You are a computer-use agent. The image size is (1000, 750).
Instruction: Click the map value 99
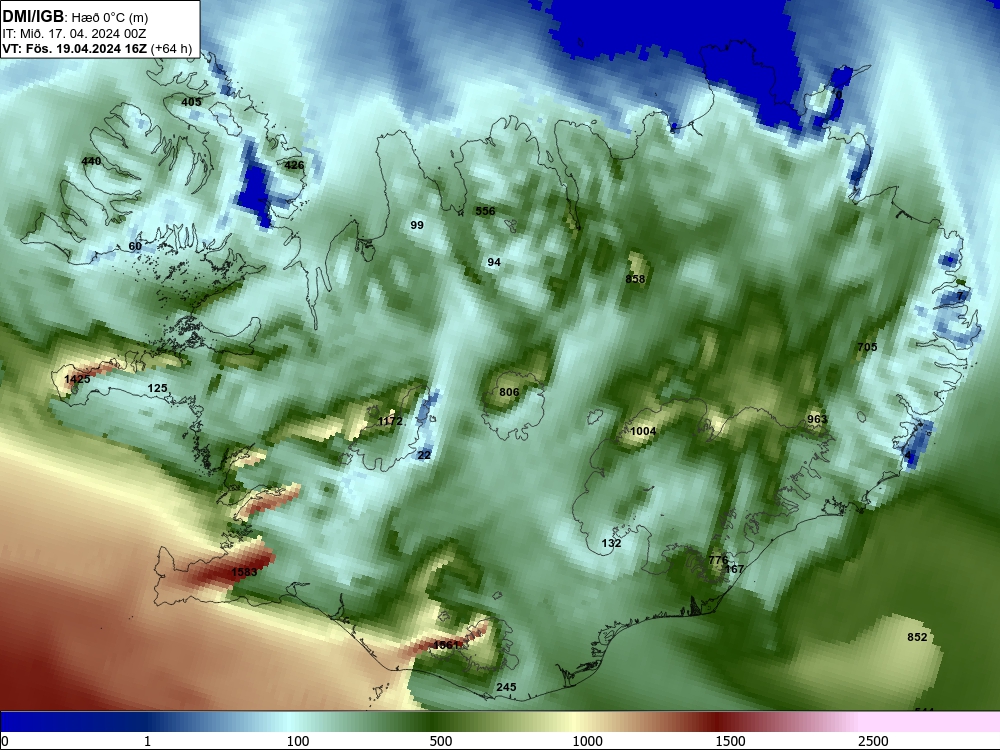[x=416, y=225]
